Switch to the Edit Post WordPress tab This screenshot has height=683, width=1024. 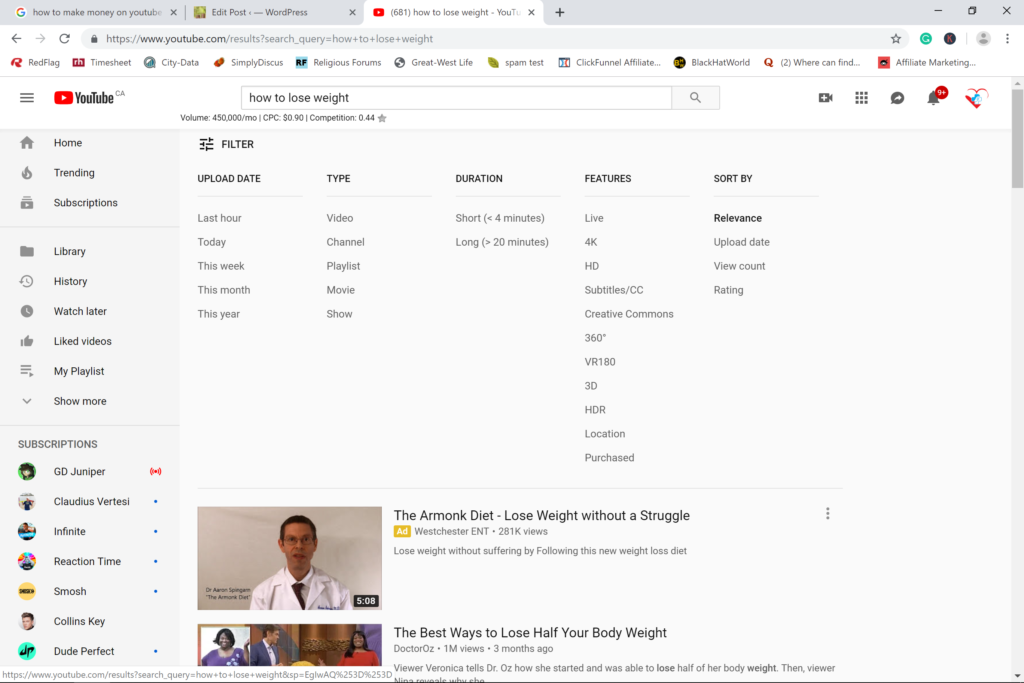[x=274, y=12]
